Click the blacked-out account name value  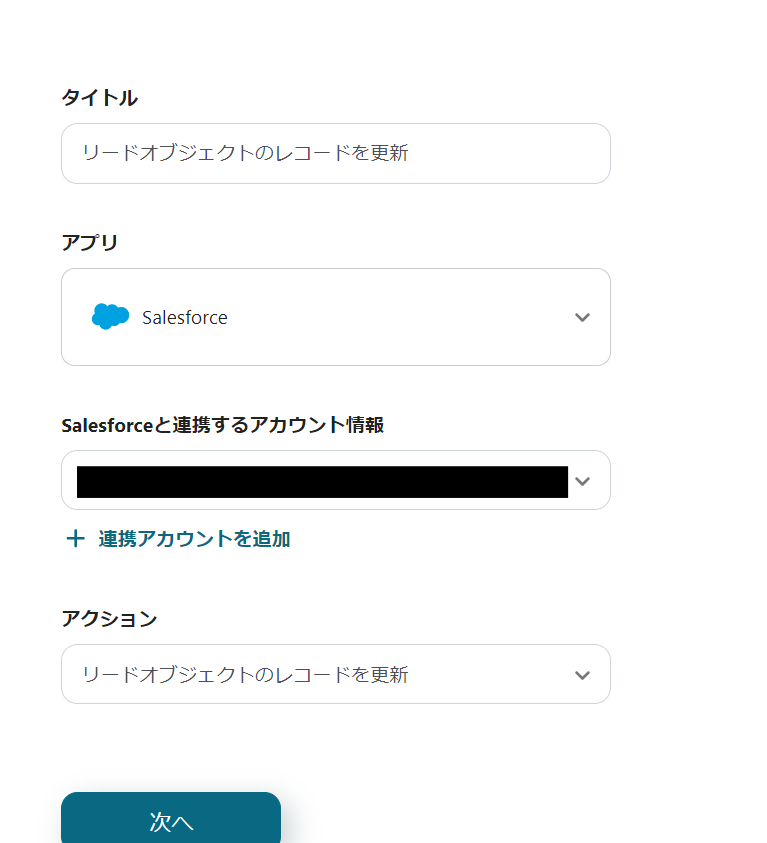322,481
